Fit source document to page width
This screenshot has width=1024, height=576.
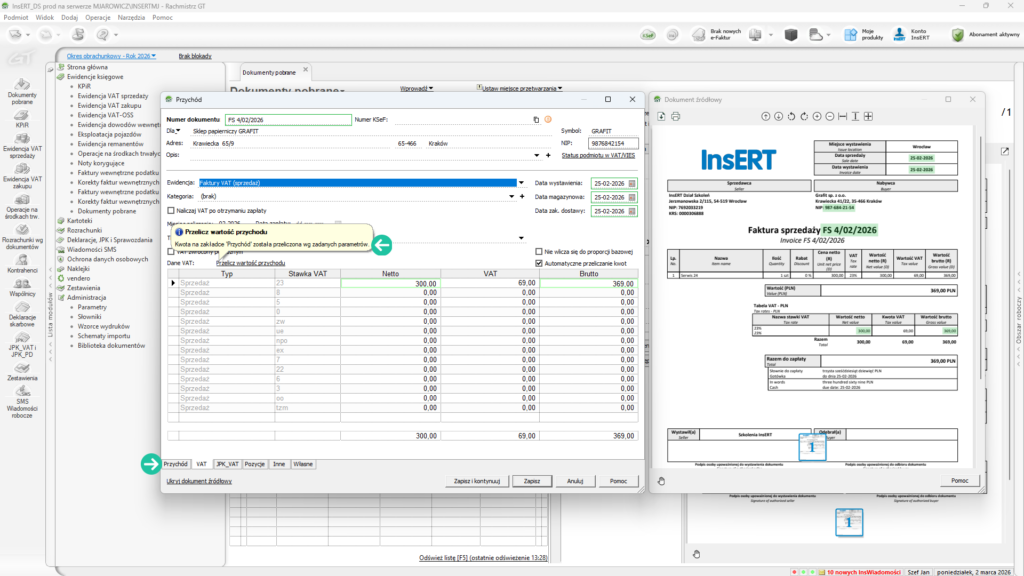[x=843, y=116]
